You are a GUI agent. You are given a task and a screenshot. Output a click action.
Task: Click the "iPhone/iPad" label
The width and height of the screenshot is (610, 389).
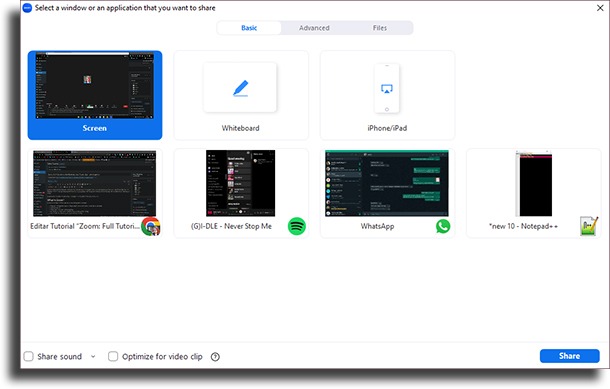387,128
